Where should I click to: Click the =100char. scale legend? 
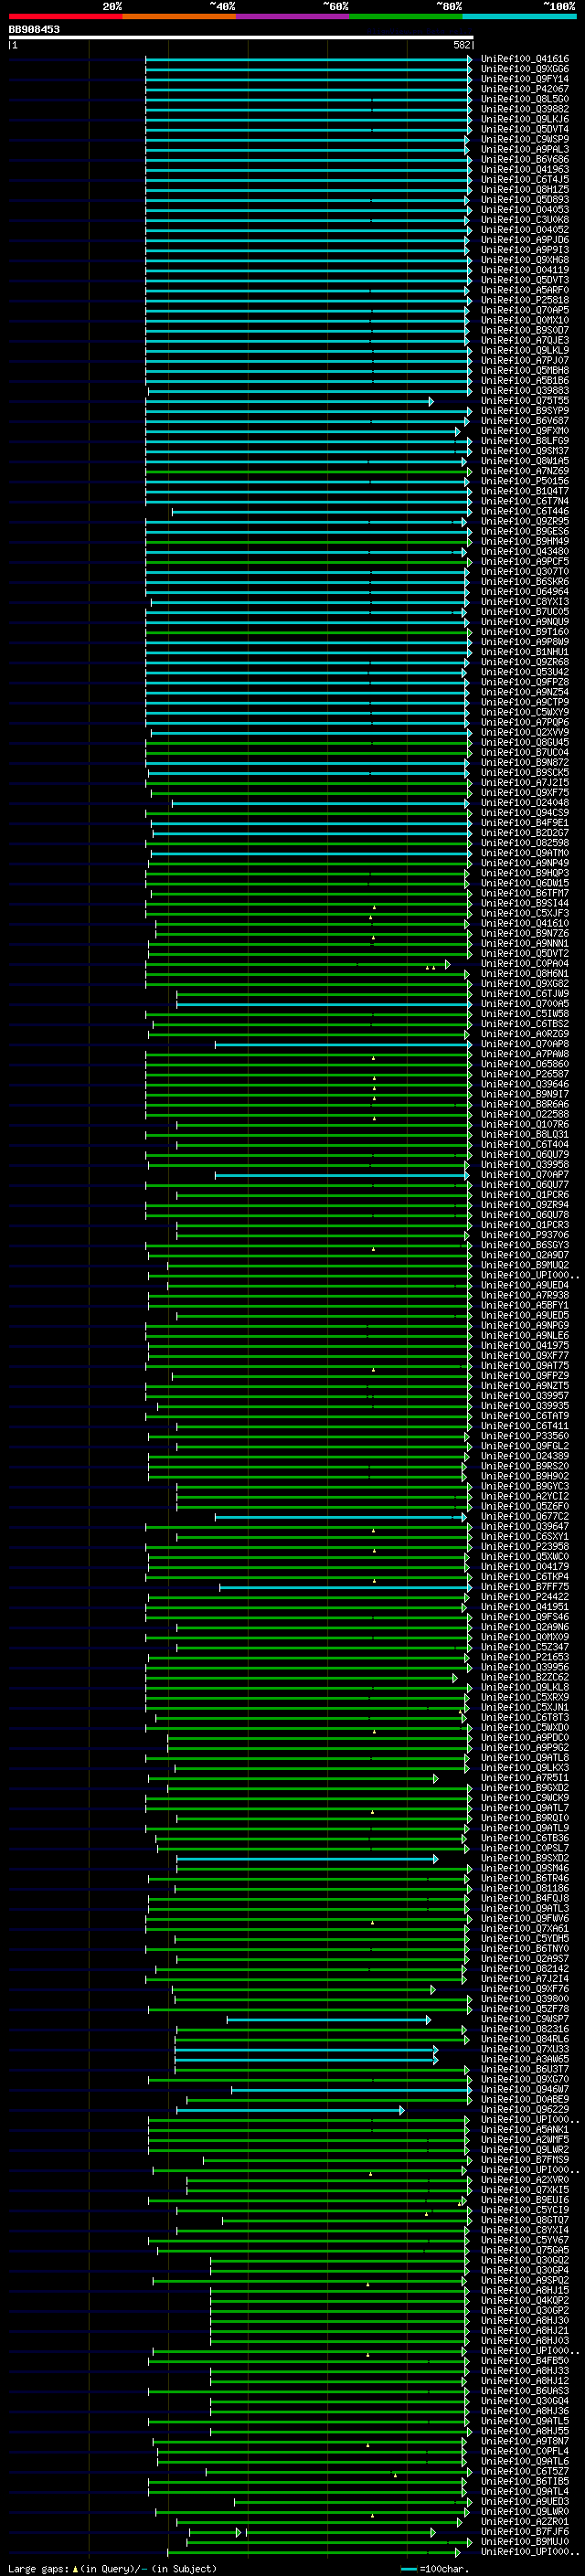tap(436, 2569)
